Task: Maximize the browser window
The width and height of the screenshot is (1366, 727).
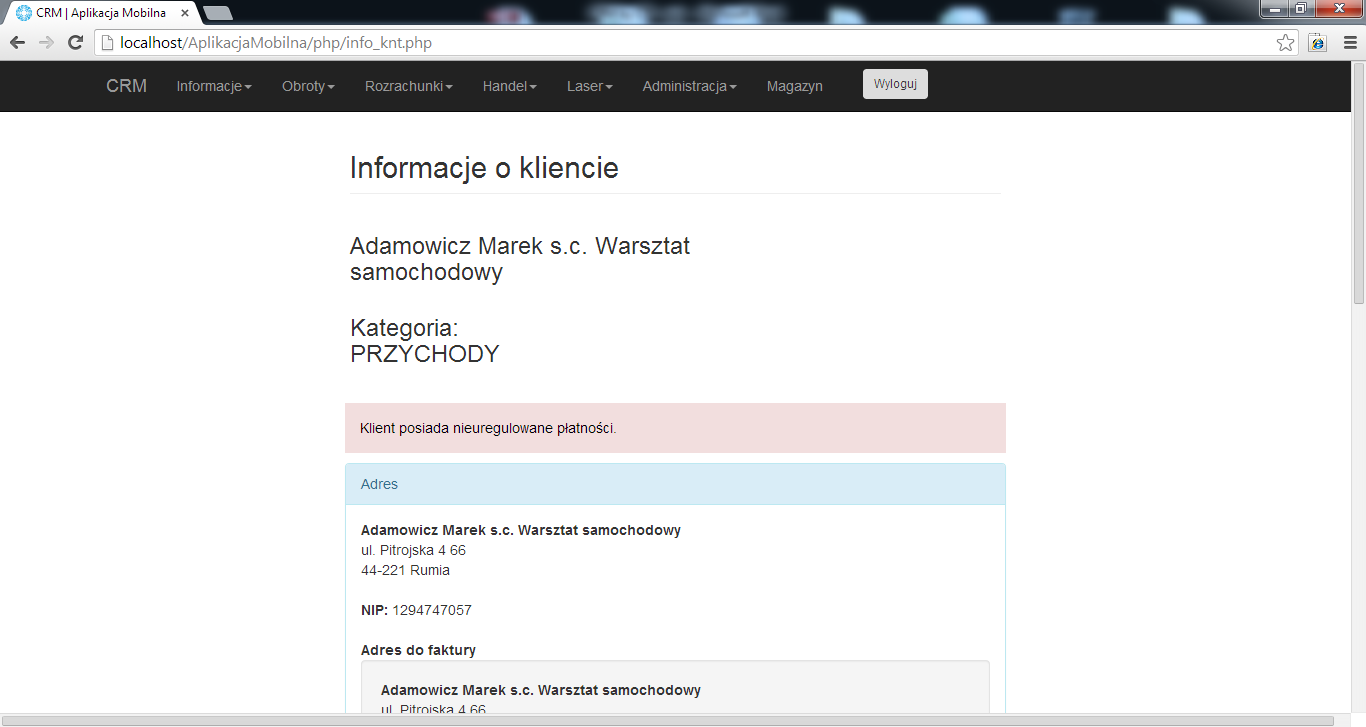Action: point(1301,9)
